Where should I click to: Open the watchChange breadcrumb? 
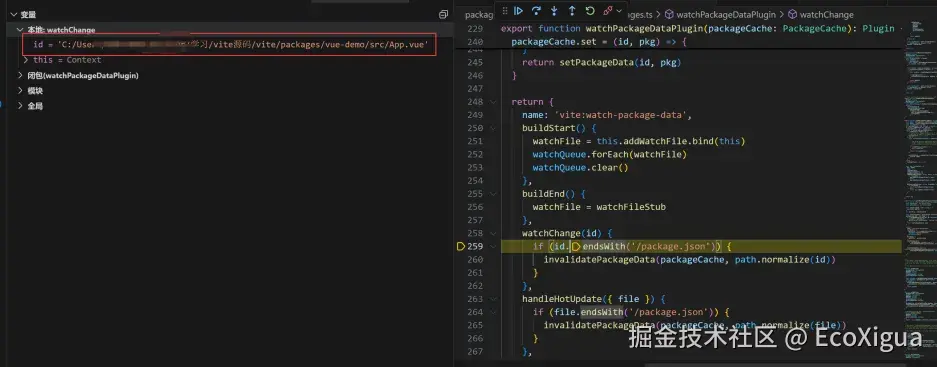[821, 14]
